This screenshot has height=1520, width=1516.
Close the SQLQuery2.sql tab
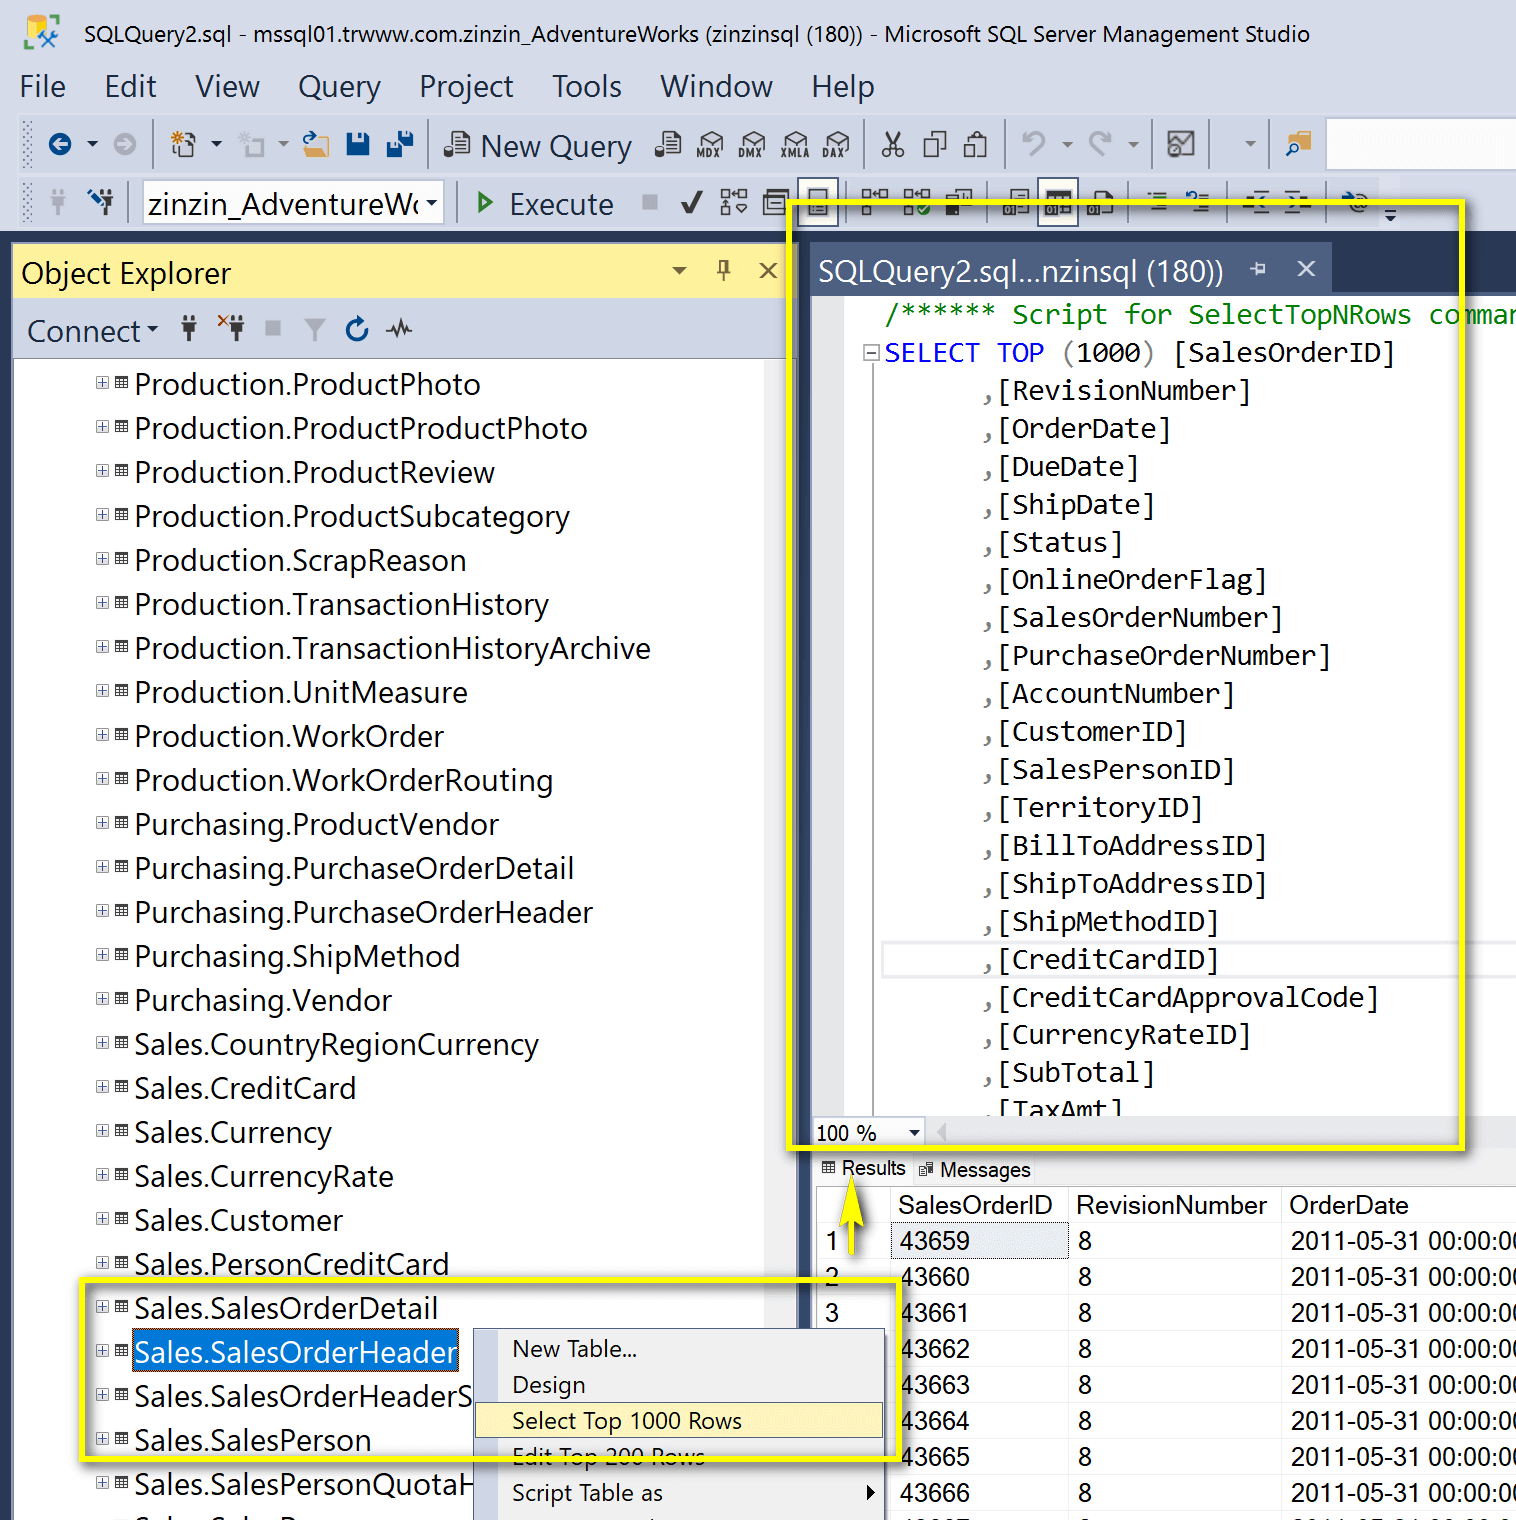1306,269
